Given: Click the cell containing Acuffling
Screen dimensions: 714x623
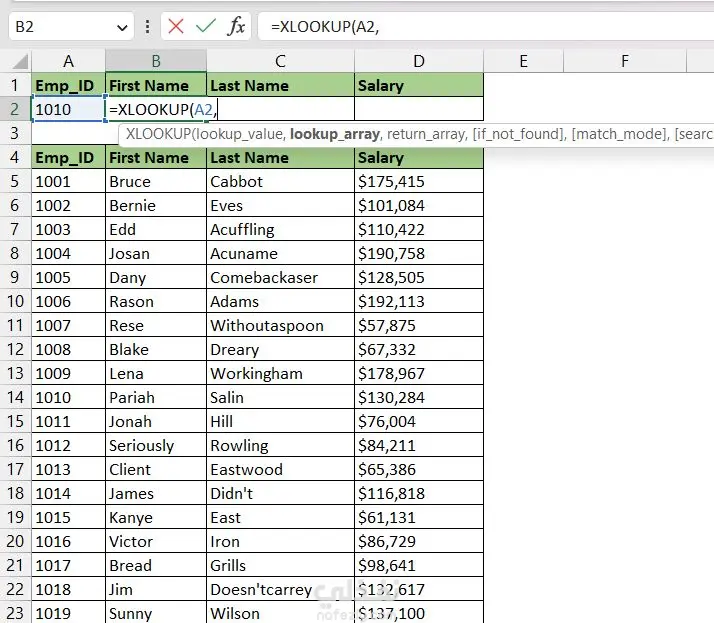Looking at the screenshot, I should point(280,229).
